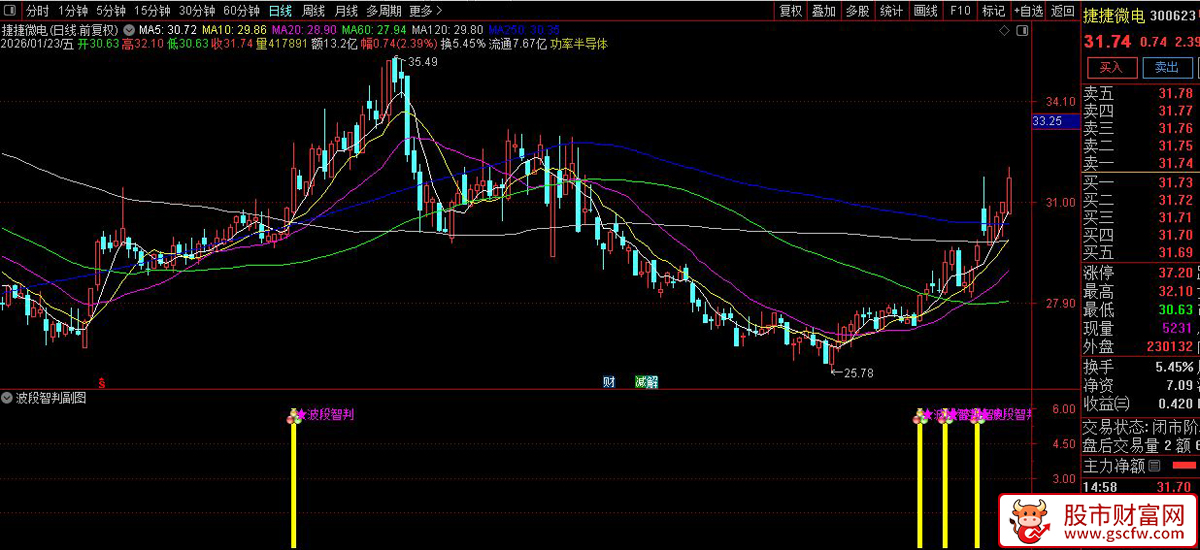1200x550 pixels.
Task: Collapse the 波段智判副图 sub-chart indicator
Action: click(x=8, y=398)
